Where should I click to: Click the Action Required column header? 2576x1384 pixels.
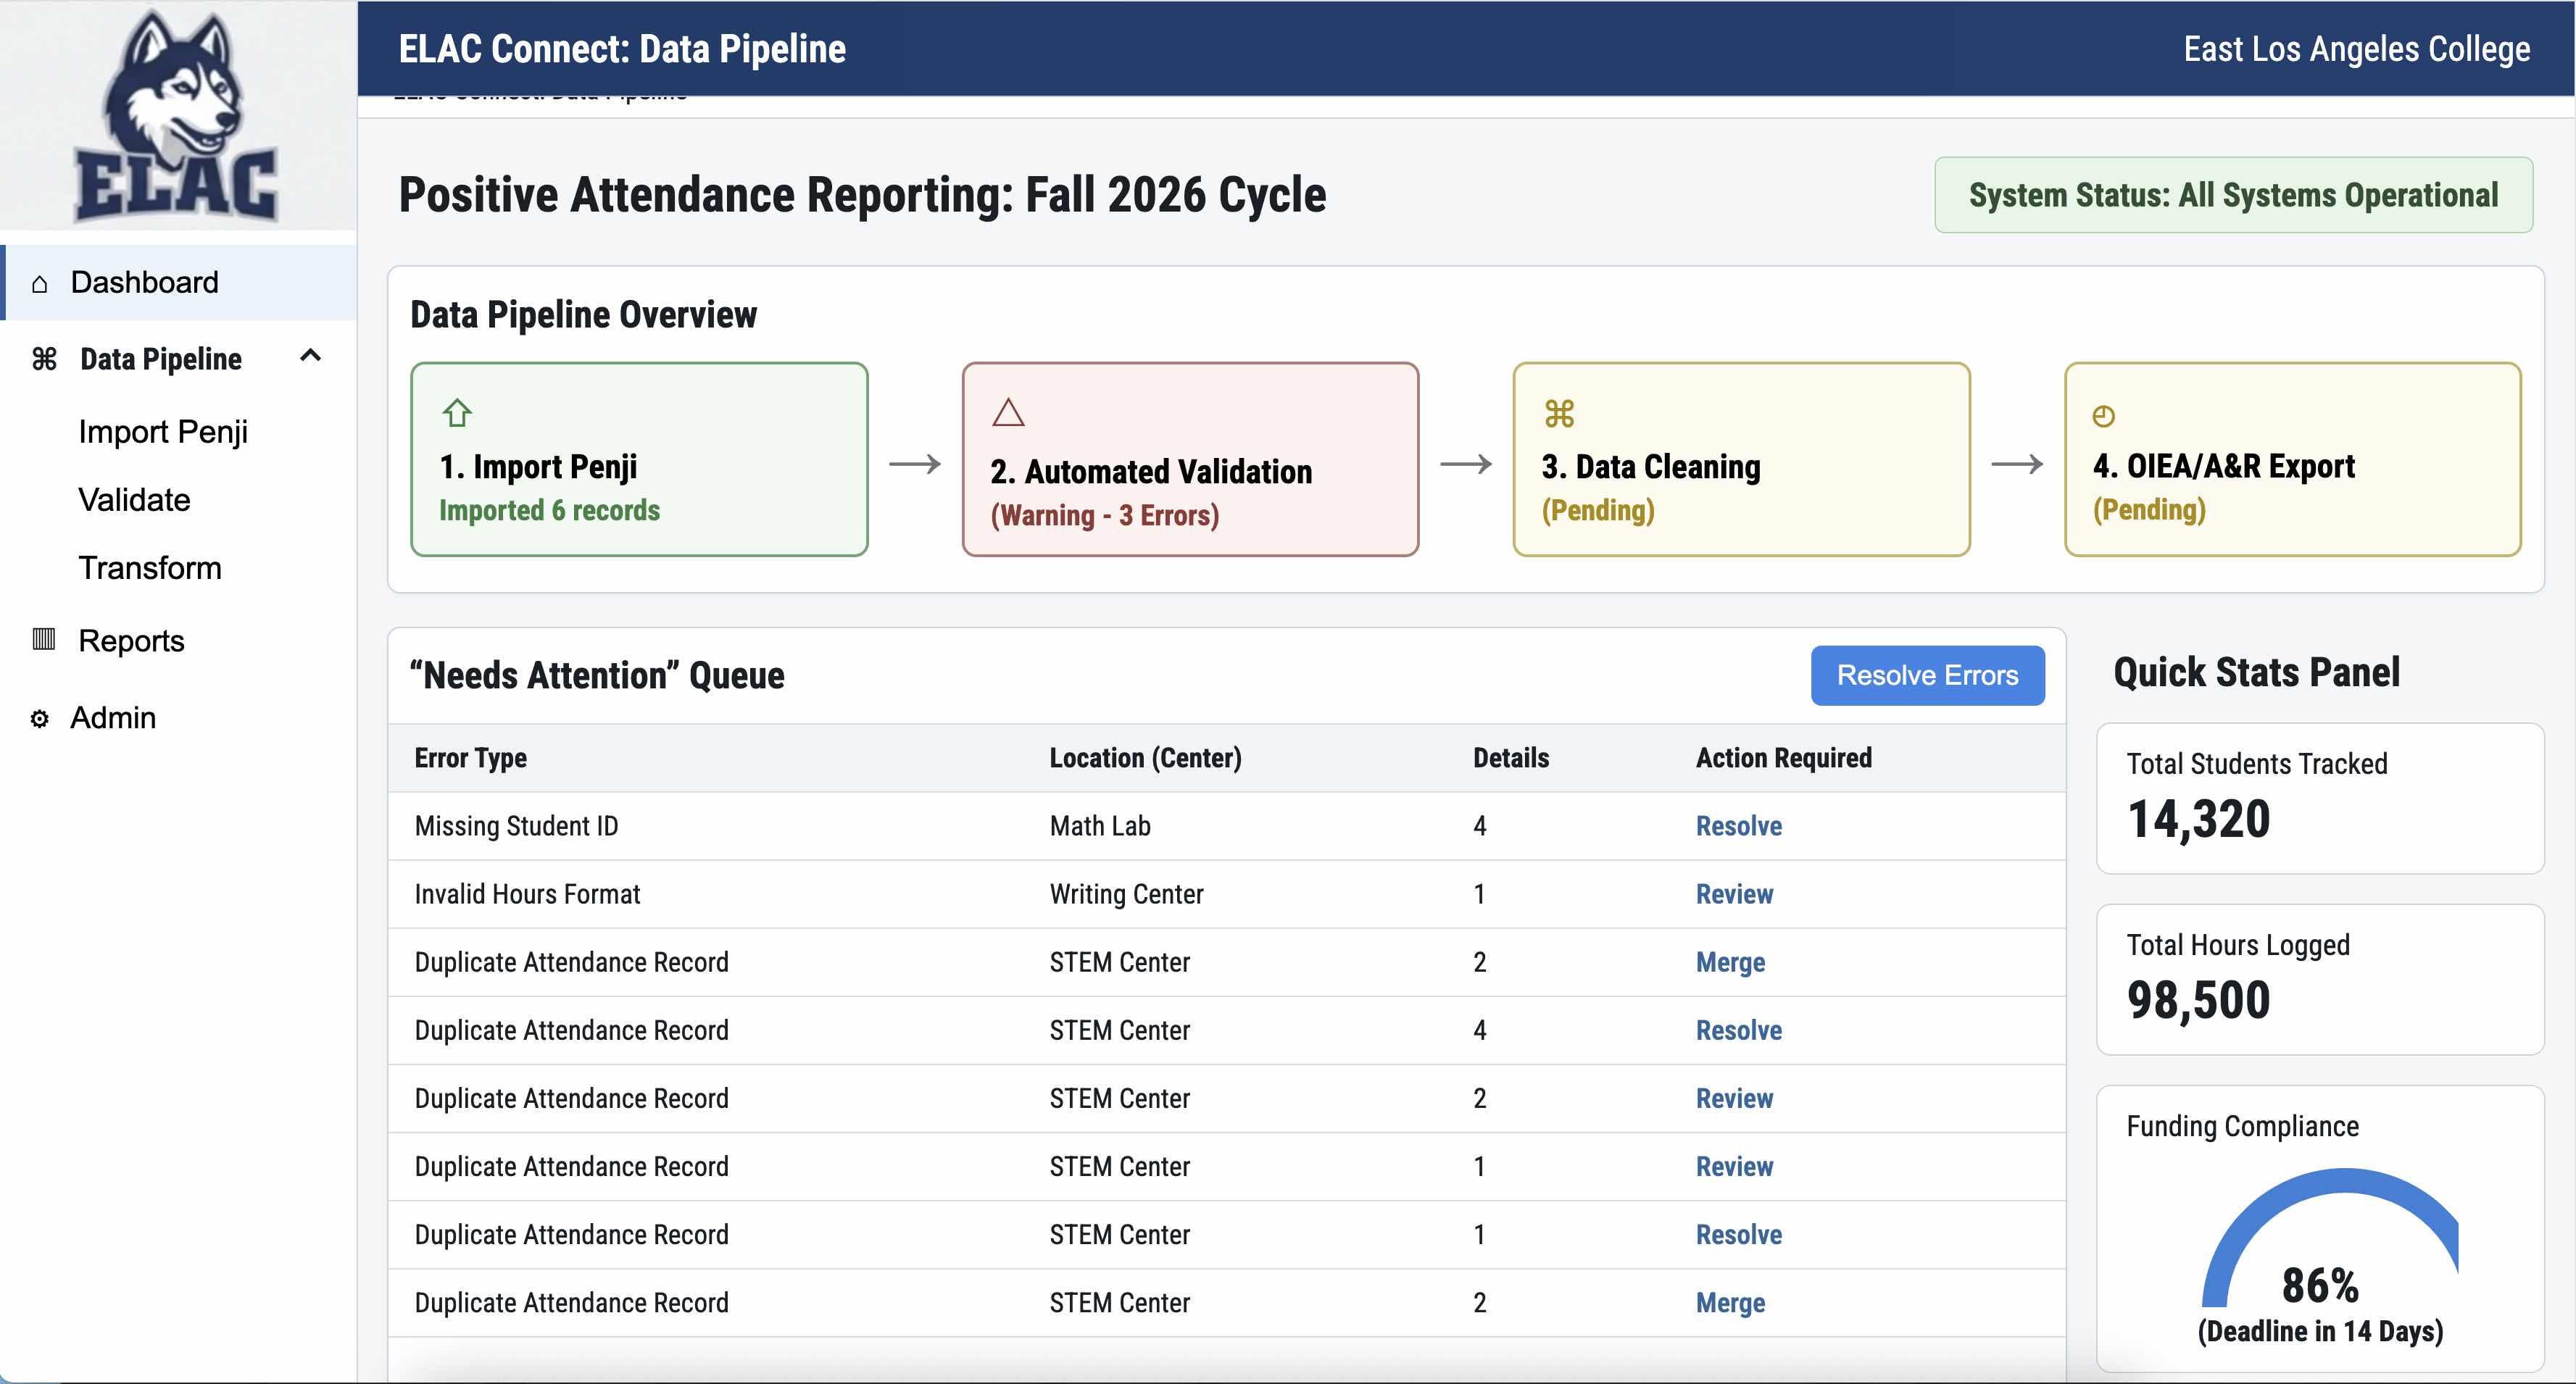[x=1783, y=758]
